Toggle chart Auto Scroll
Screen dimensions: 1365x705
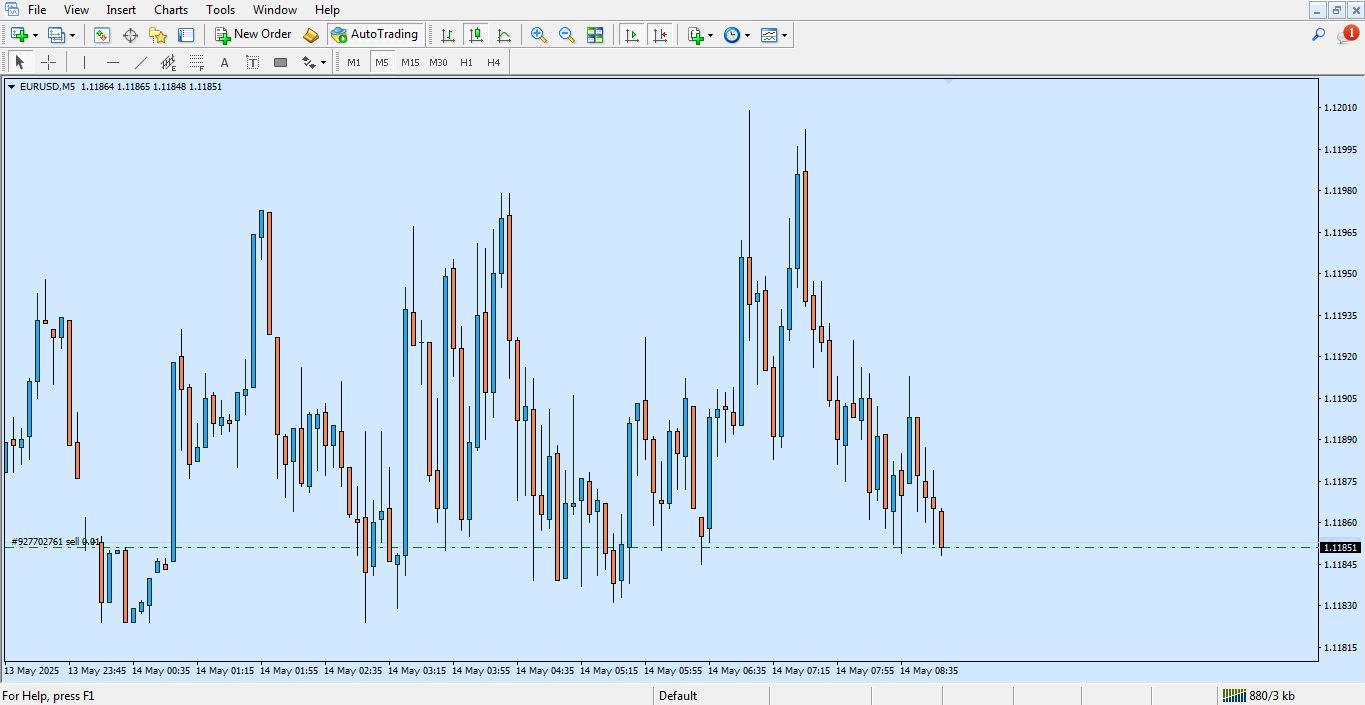click(631, 35)
